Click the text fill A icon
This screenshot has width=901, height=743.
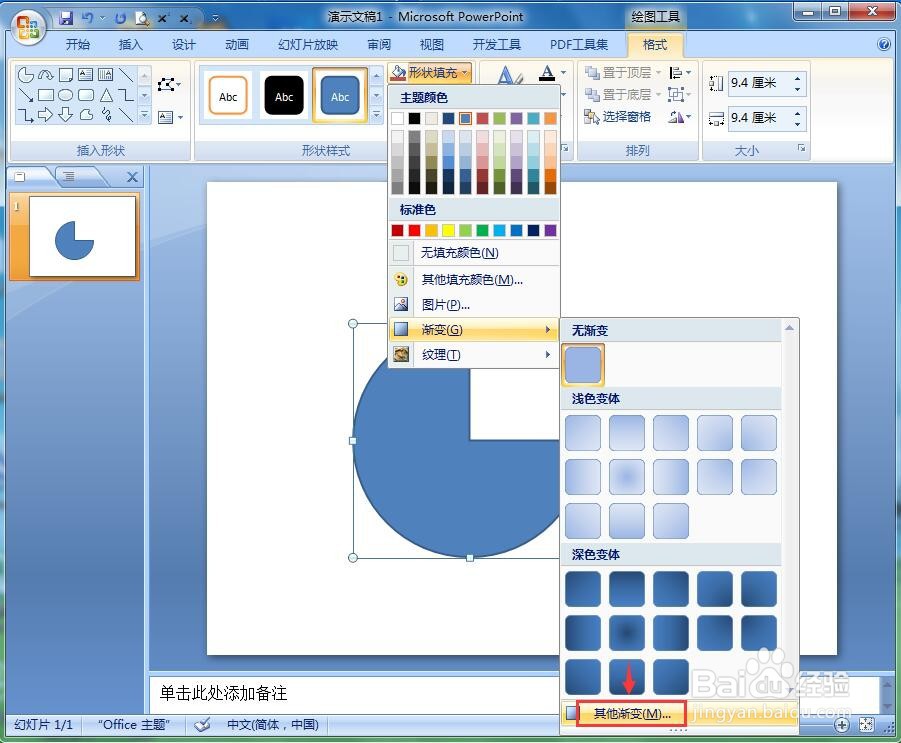click(548, 73)
